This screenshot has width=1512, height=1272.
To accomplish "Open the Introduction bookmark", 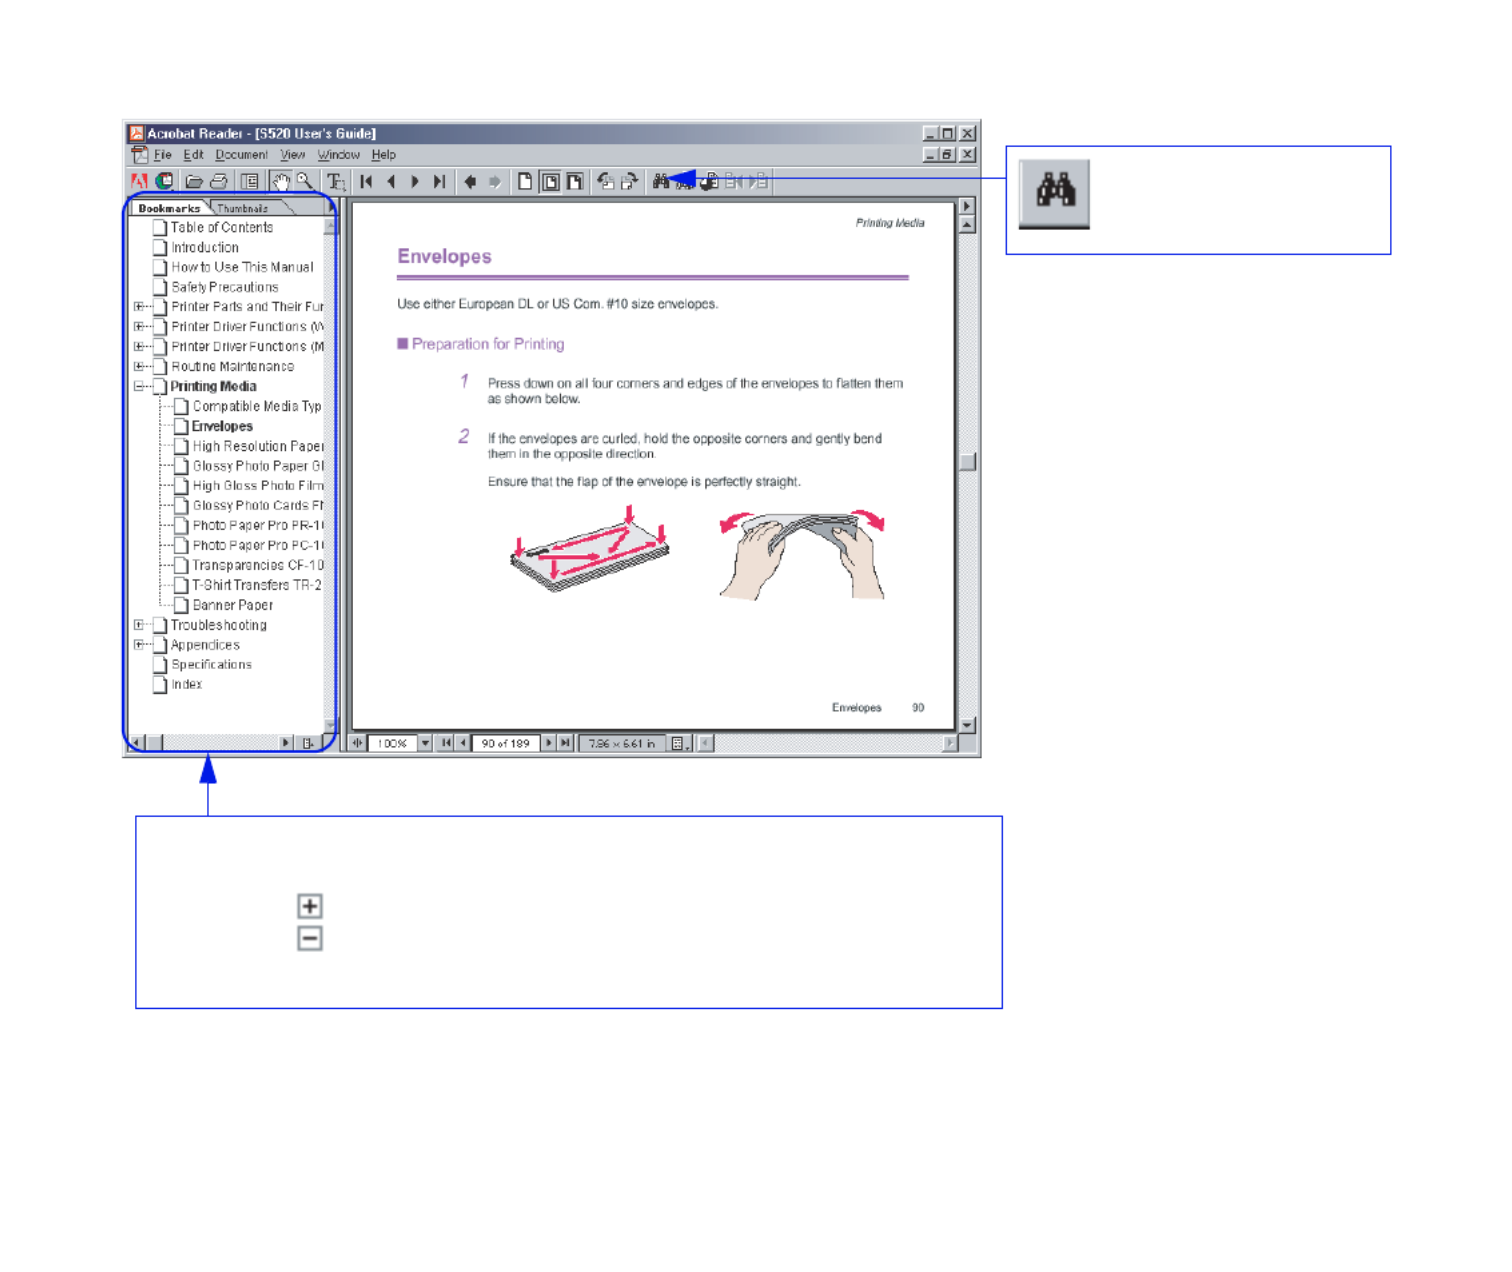I will tap(204, 247).
